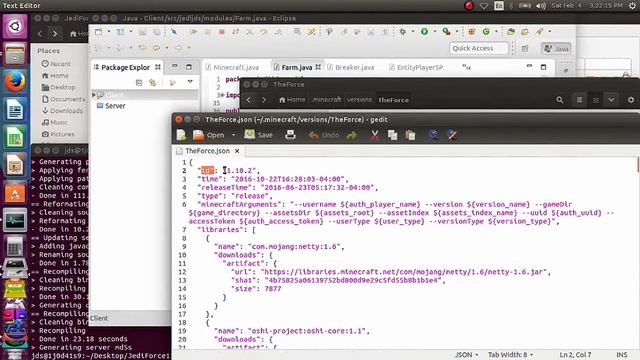
Task: Click the TheForce breadcrumb in path bar
Action: (x=393, y=100)
